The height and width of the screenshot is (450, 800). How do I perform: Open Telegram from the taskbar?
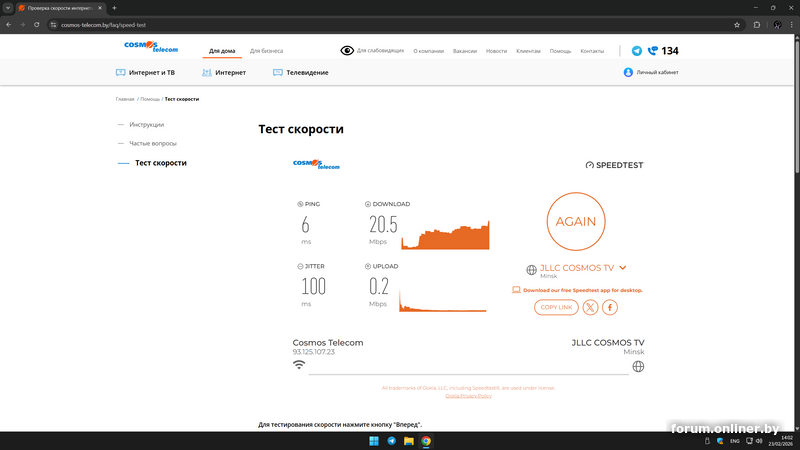pos(391,441)
